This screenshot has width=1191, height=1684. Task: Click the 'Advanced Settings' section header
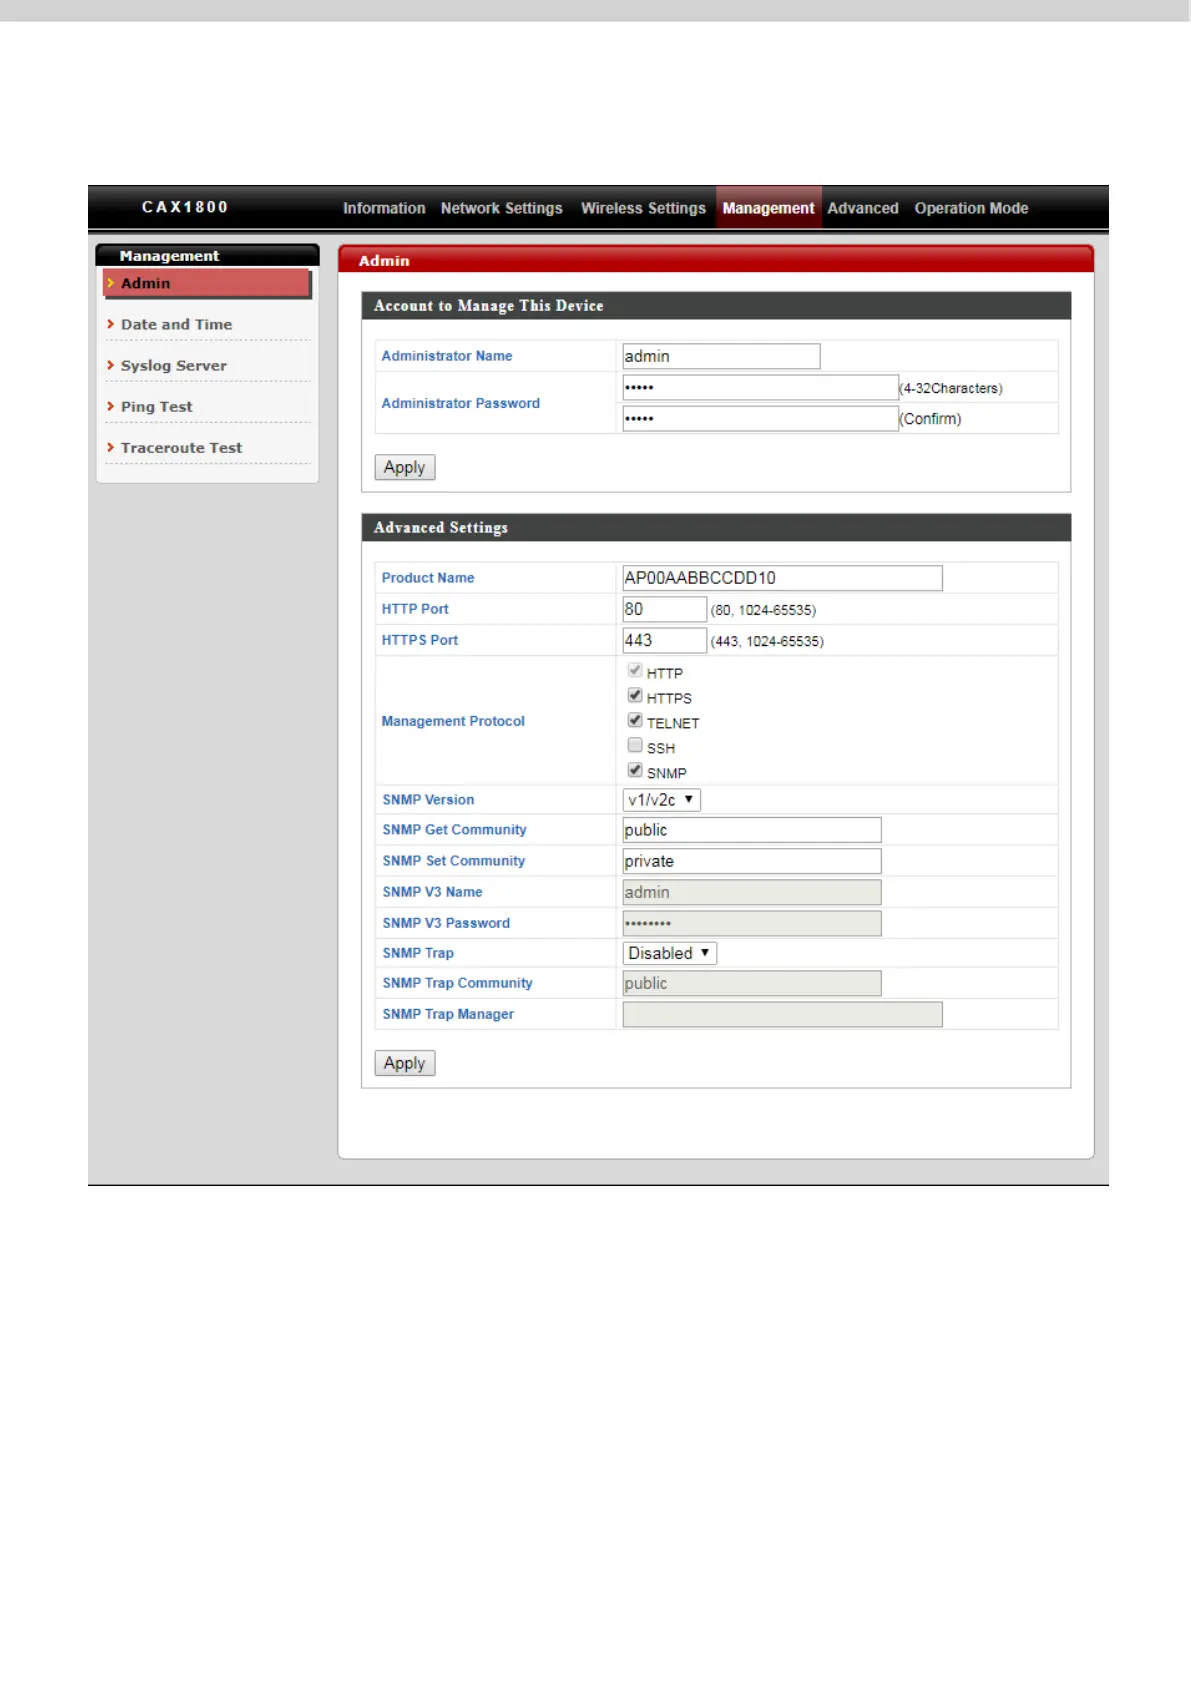point(440,528)
